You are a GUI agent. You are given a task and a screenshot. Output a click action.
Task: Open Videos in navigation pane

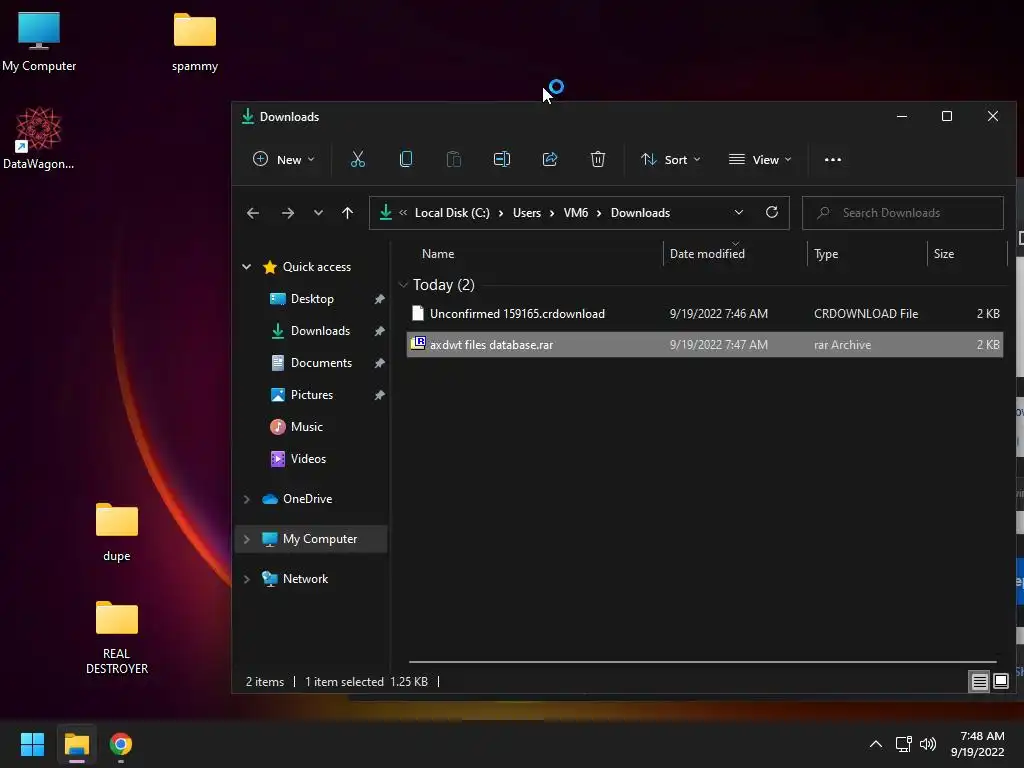coord(308,458)
